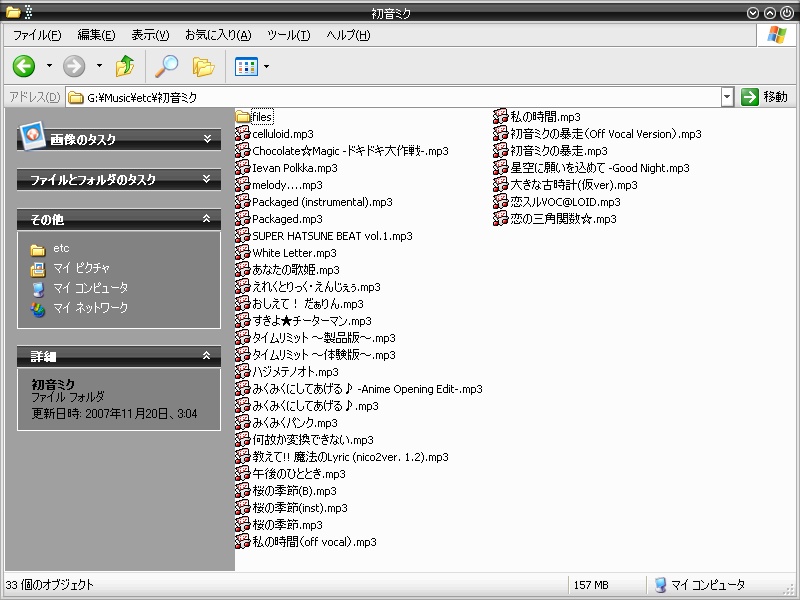Viewport: 800px width, 600px height.
Task: Select the White Letter.mp3 file icon
Action: pos(243,253)
